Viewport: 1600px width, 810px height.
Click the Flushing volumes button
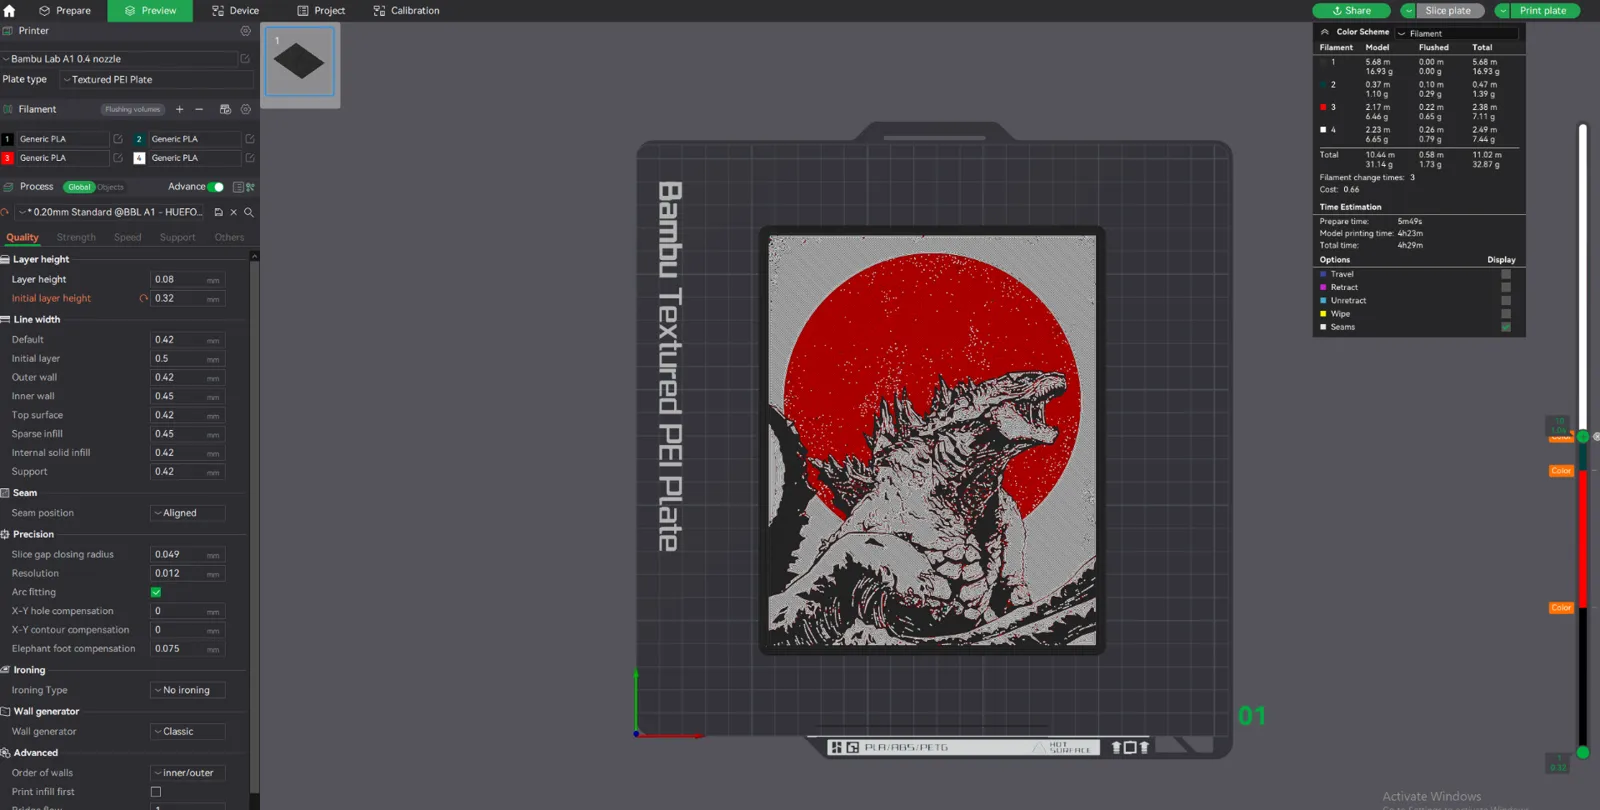pyautogui.click(x=132, y=109)
